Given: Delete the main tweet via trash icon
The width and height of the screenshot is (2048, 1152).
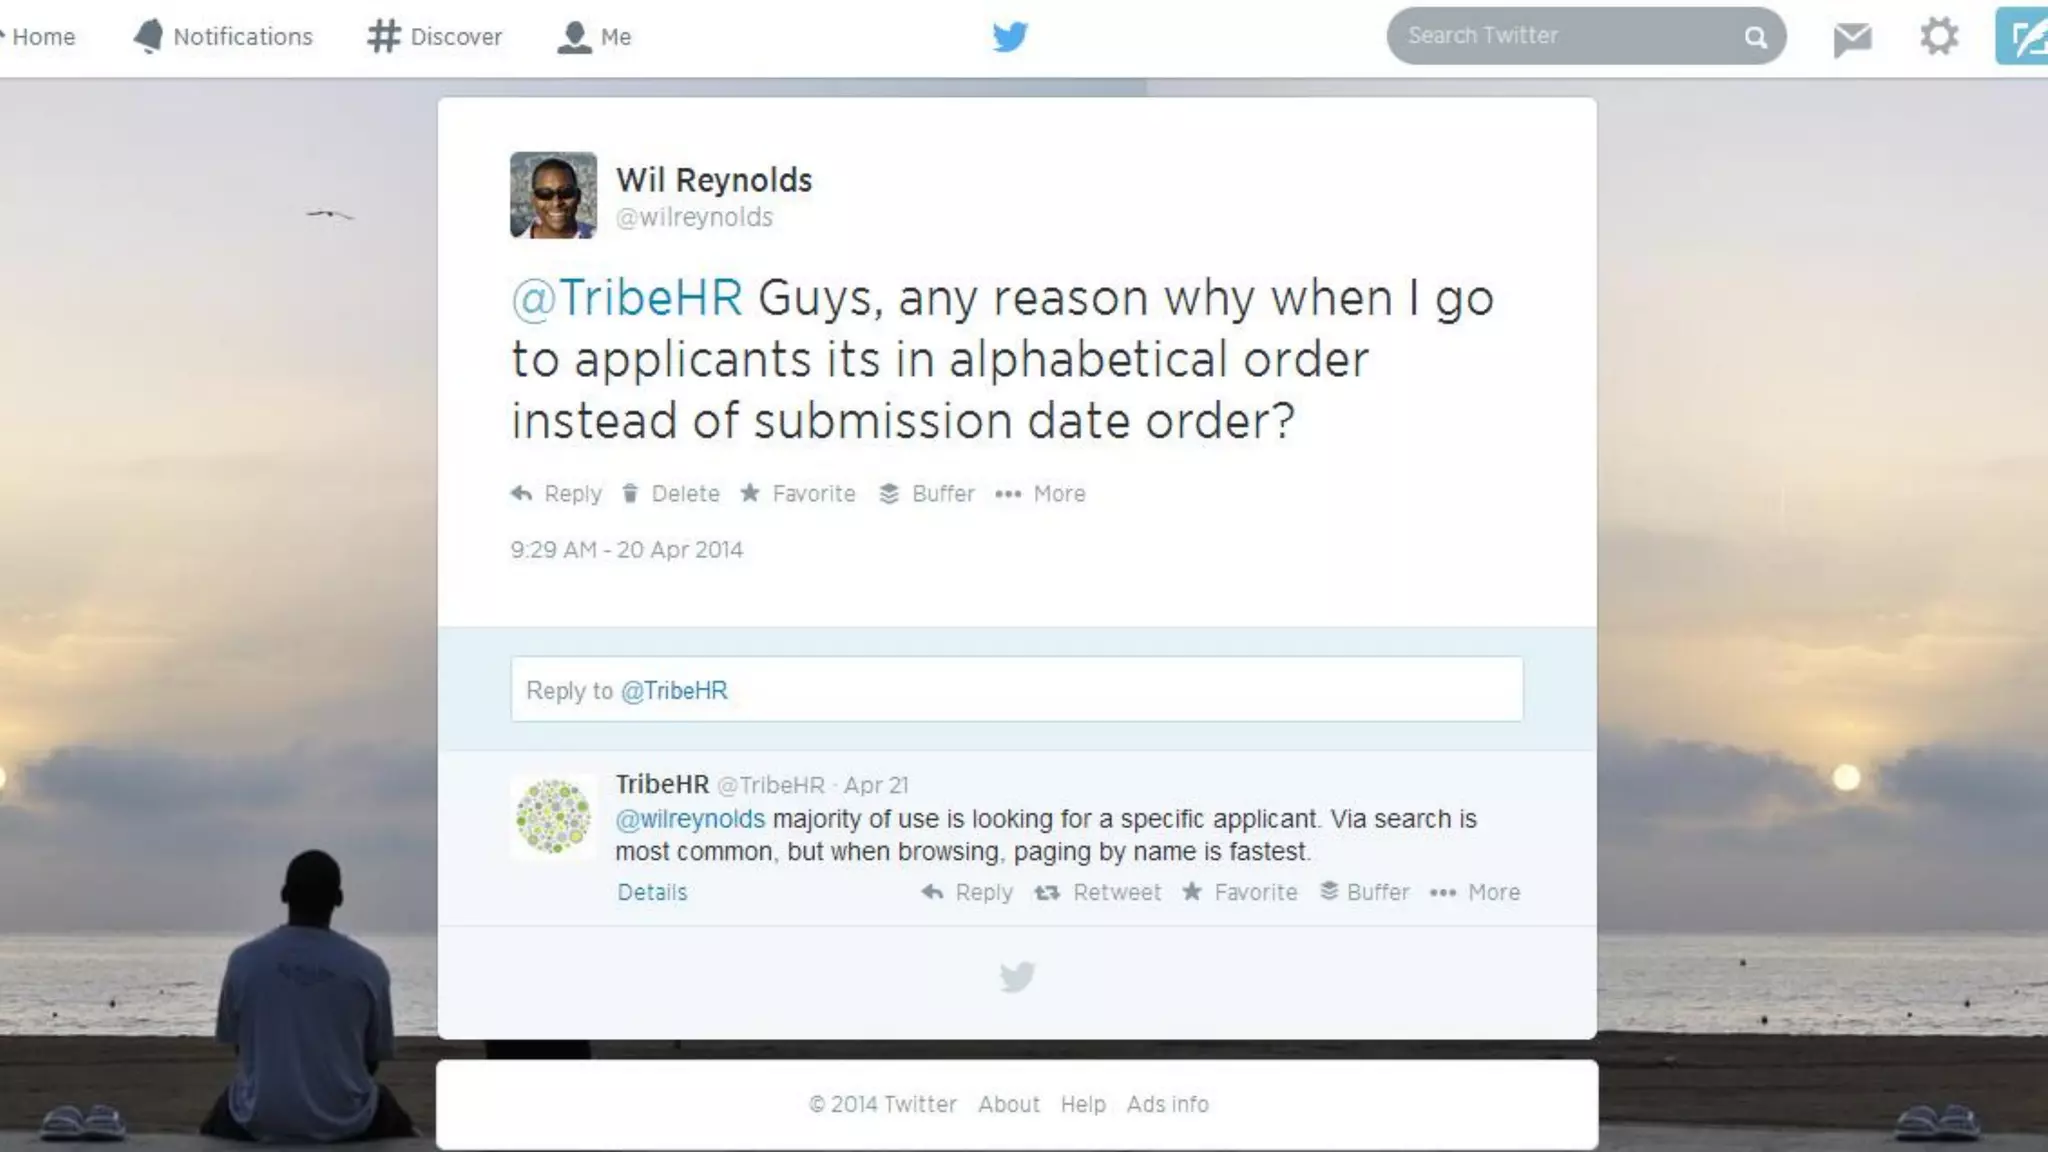Looking at the screenshot, I should pyautogui.click(x=670, y=494).
